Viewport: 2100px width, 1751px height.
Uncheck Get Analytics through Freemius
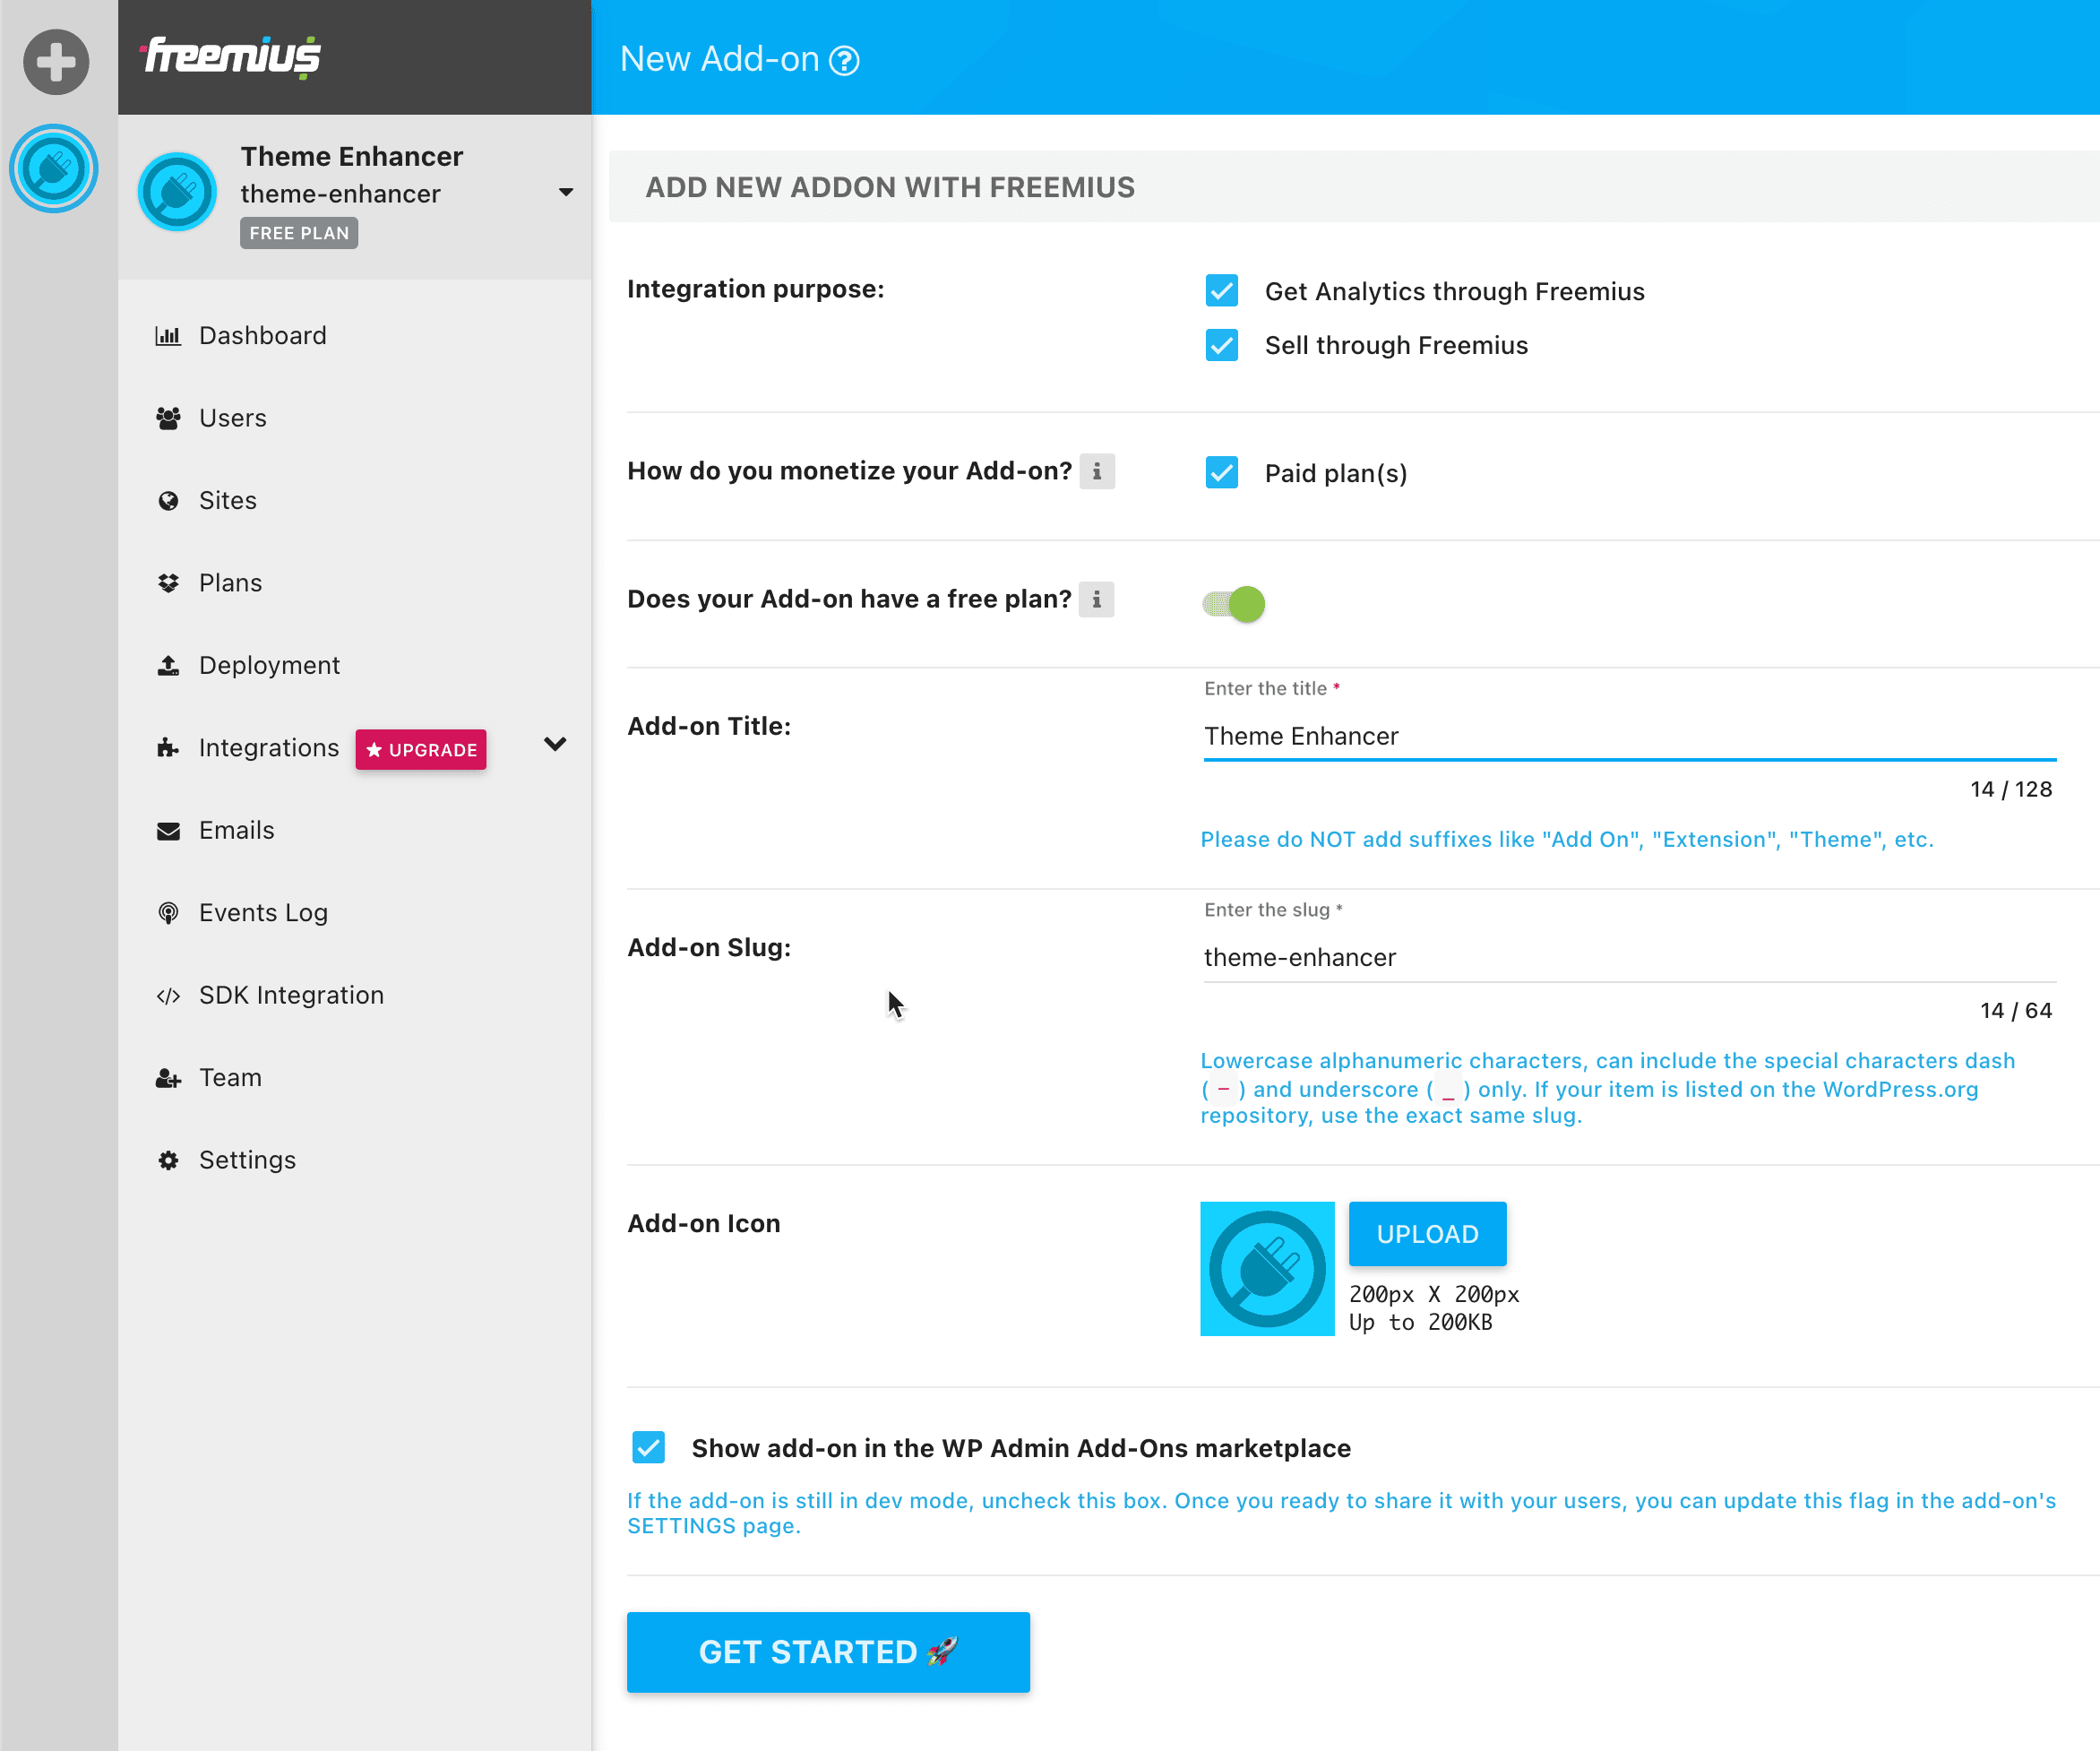coord(1221,291)
